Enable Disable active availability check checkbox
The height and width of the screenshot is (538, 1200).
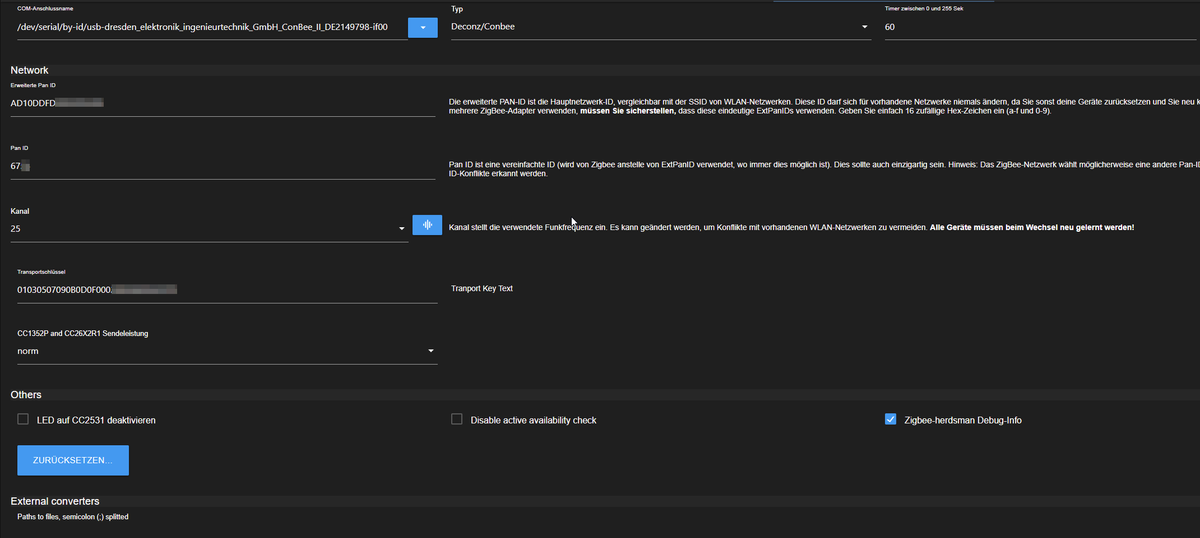457,419
